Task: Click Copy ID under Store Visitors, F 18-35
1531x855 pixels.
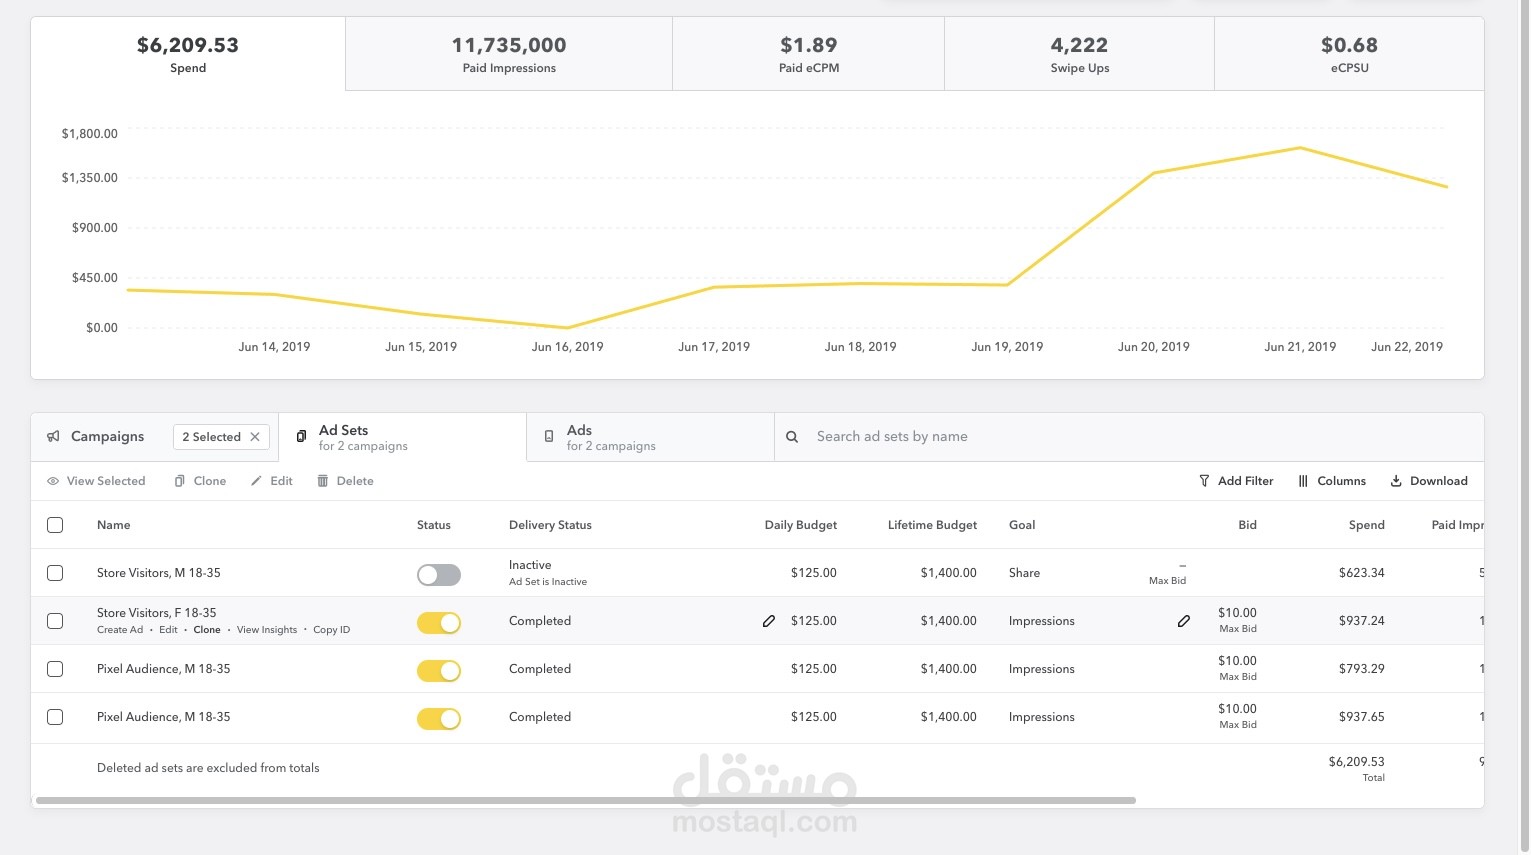Action: click(332, 630)
